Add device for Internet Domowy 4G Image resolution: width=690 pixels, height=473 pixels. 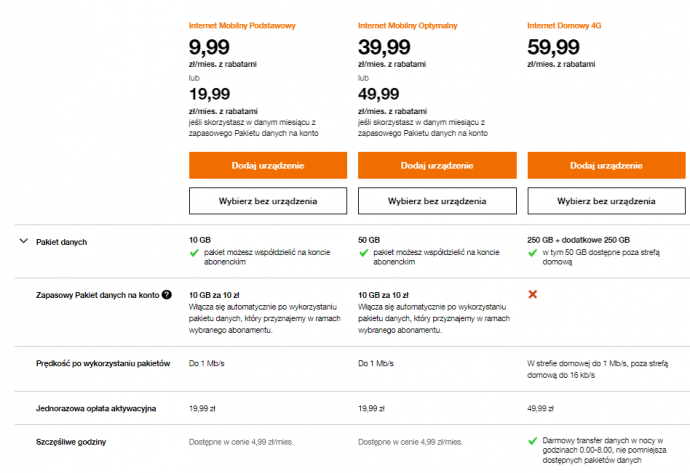pyautogui.click(x=606, y=165)
